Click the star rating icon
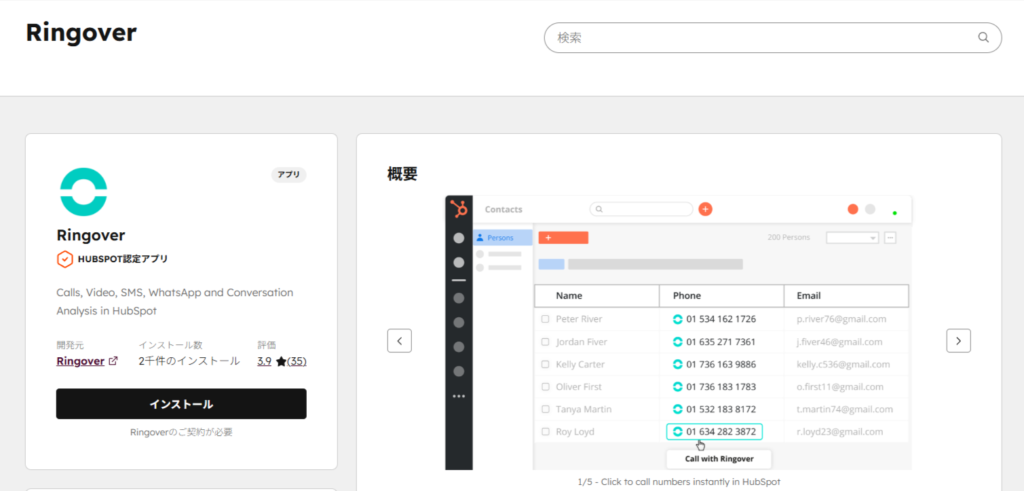The height and width of the screenshot is (491, 1024). (281, 361)
